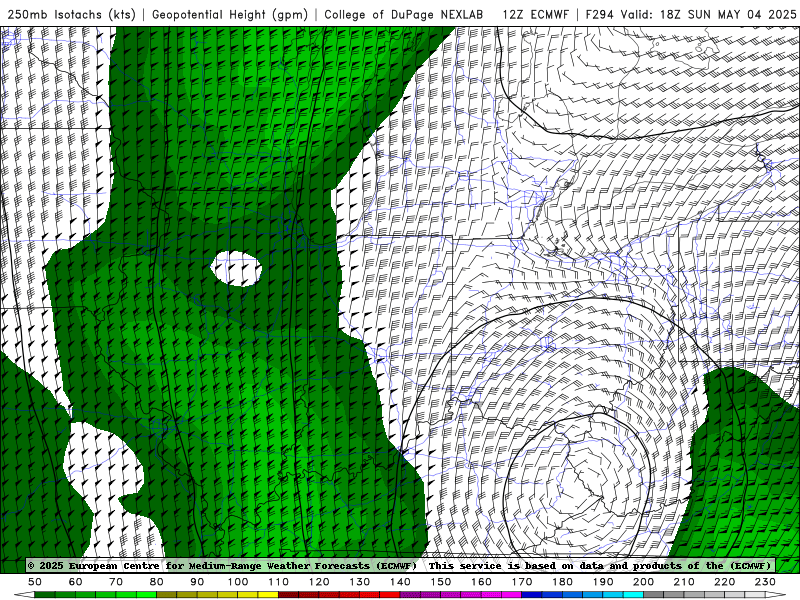800x600 pixels.
Task: Click the dark blue swatch below 170
Action: pyautogui.click(x=532, y=595)
